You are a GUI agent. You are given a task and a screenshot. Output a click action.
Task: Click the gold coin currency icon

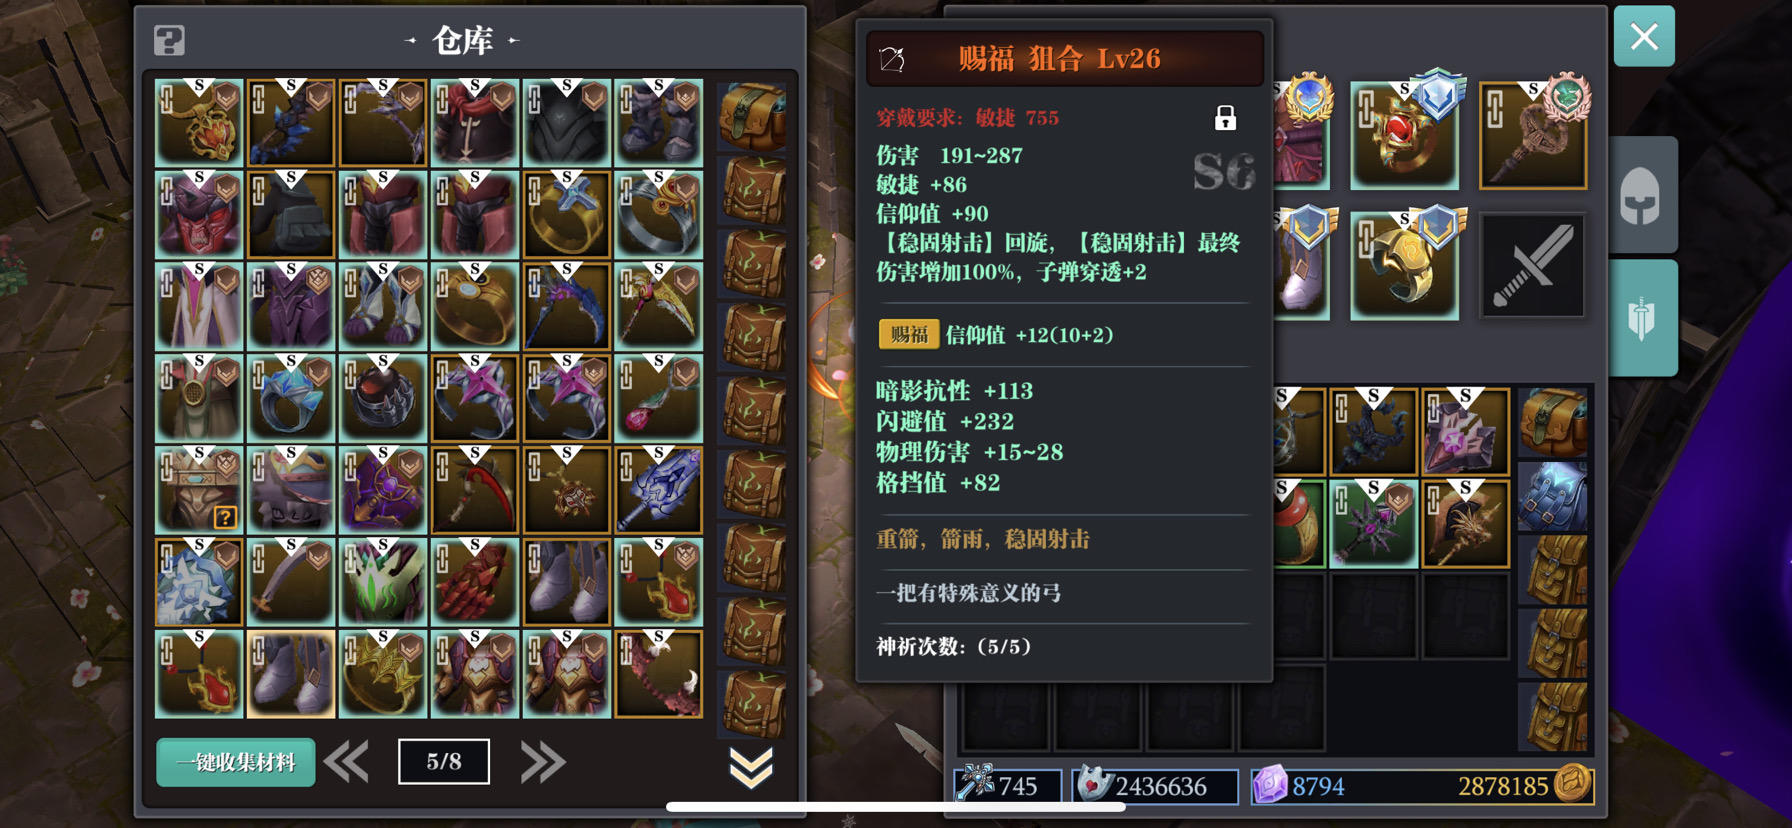click(1572, 783)
